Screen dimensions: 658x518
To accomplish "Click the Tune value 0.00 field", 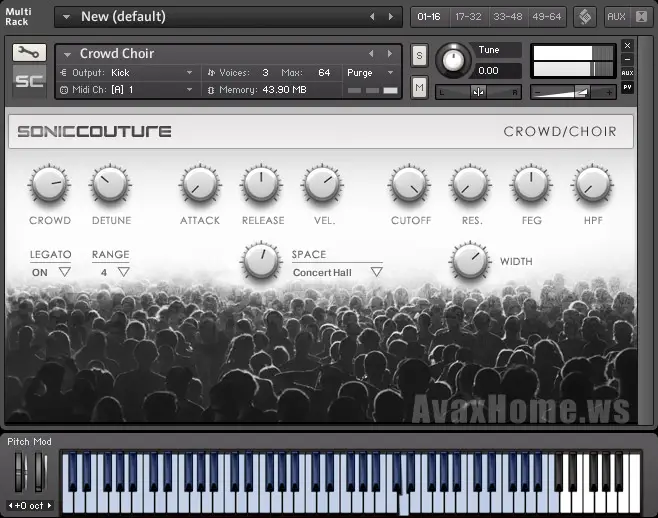I will coord(497,71).
